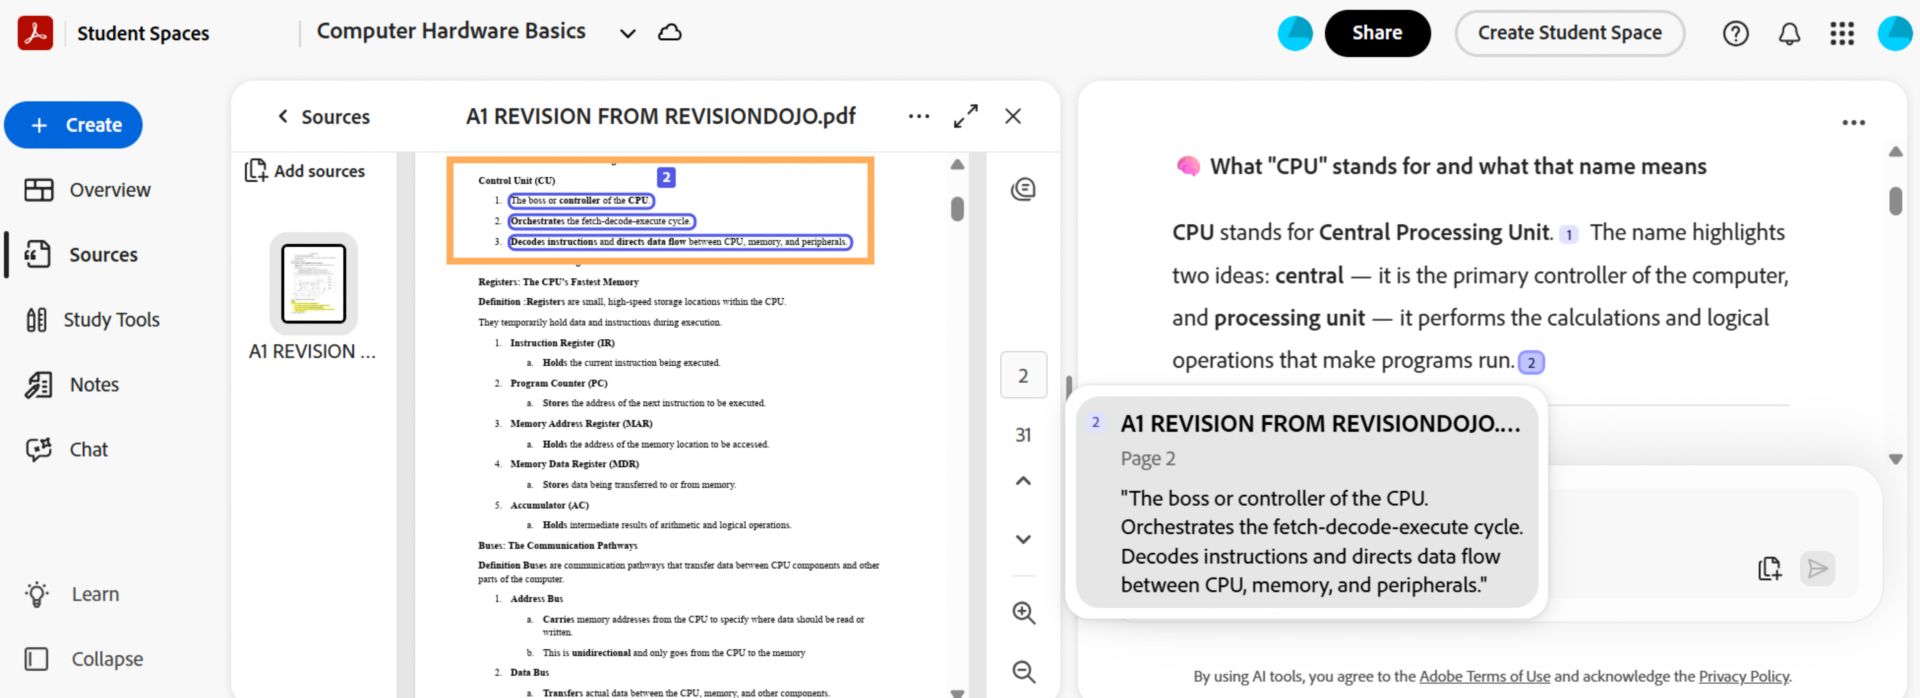Viewport: 1920px width, 698px height.
Task: Open the notifications bell
Action: point(1789,33)
